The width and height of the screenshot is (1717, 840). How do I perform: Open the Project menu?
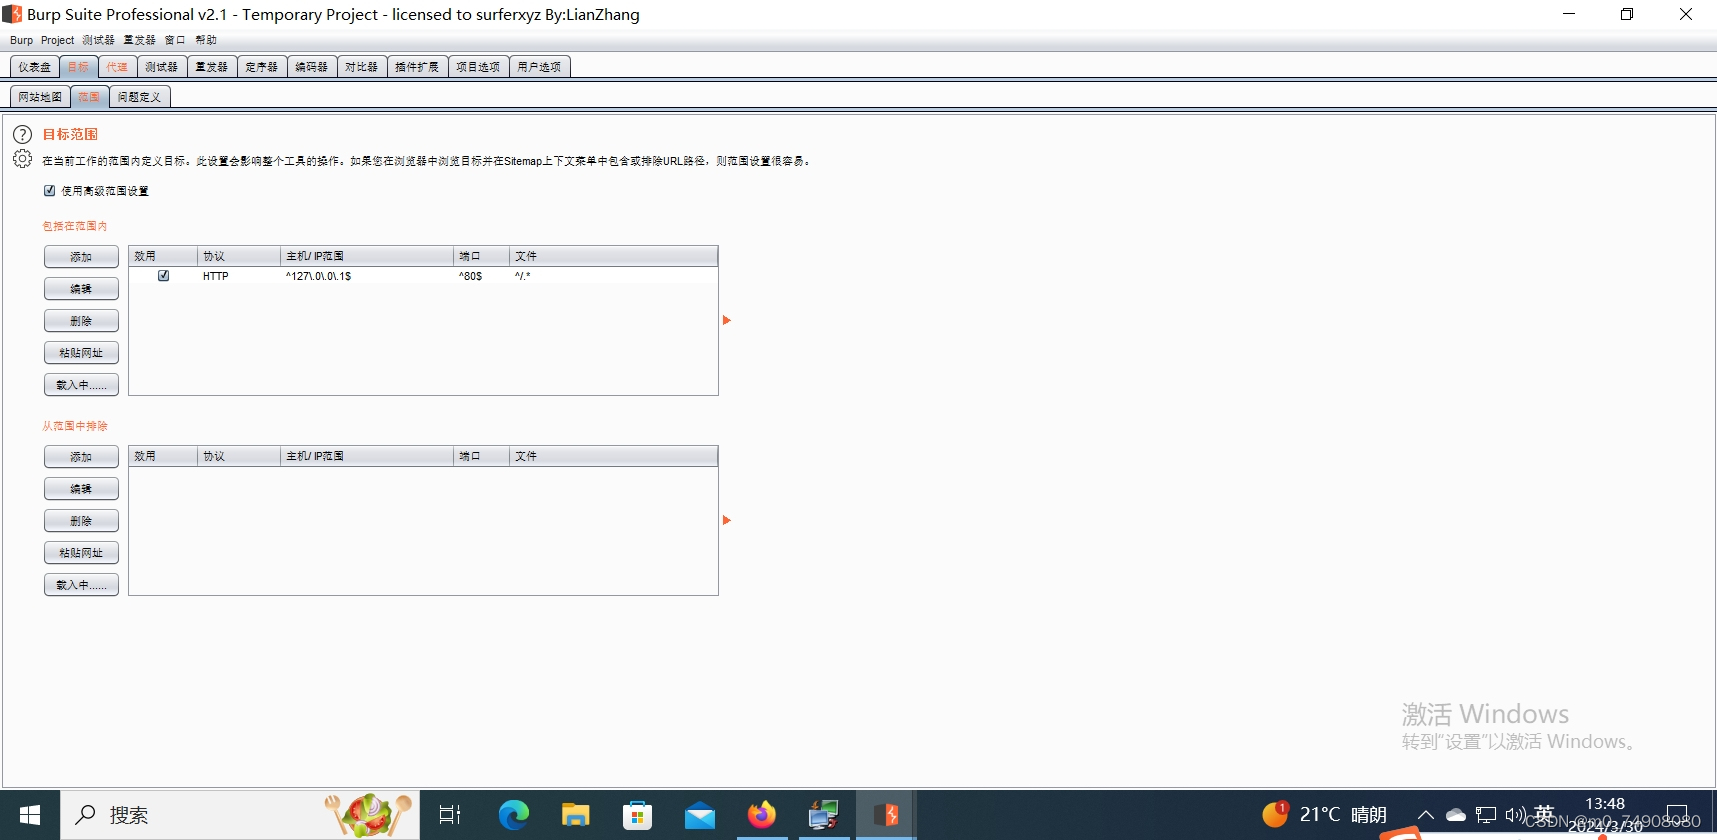(57, 40)
